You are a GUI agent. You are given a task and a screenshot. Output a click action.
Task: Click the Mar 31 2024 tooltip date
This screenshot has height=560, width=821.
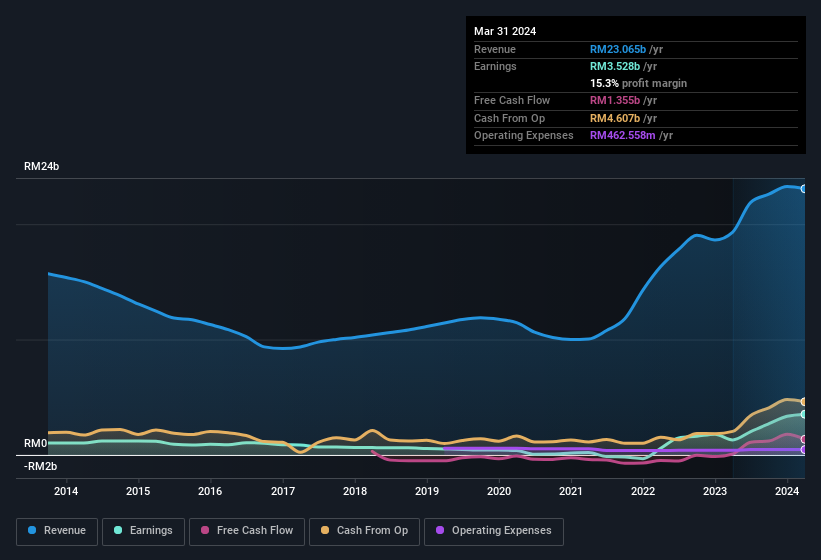pyautogui.click(x=505, y=31)
